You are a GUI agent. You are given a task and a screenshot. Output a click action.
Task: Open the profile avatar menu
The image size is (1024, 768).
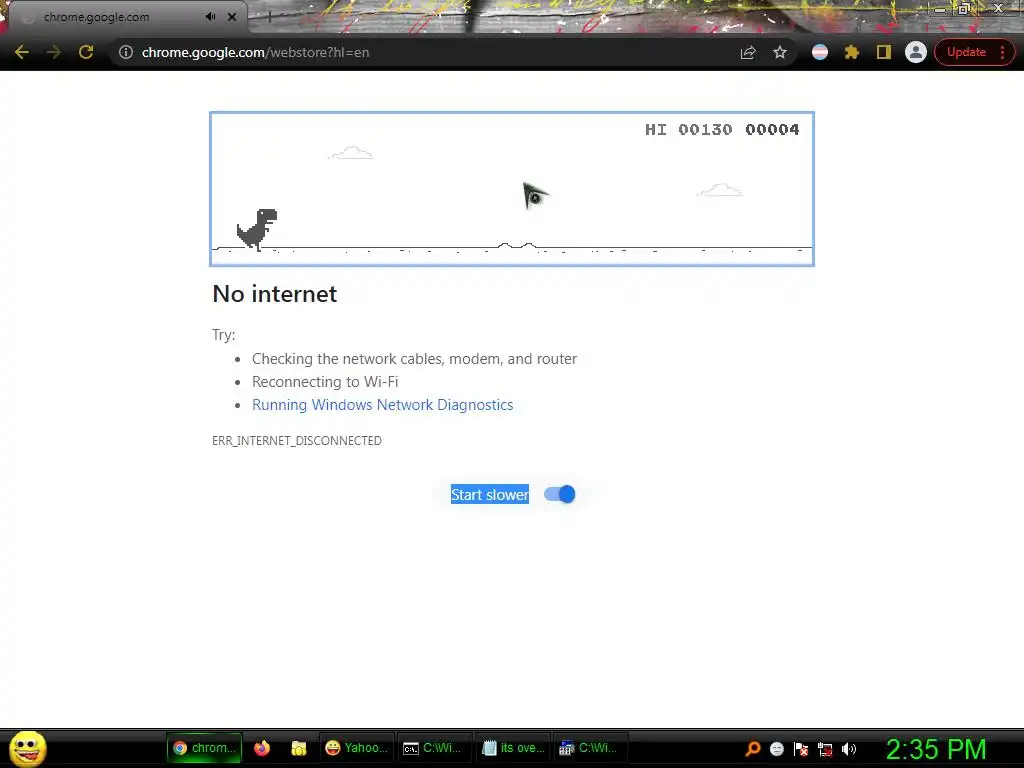point(916,52)
